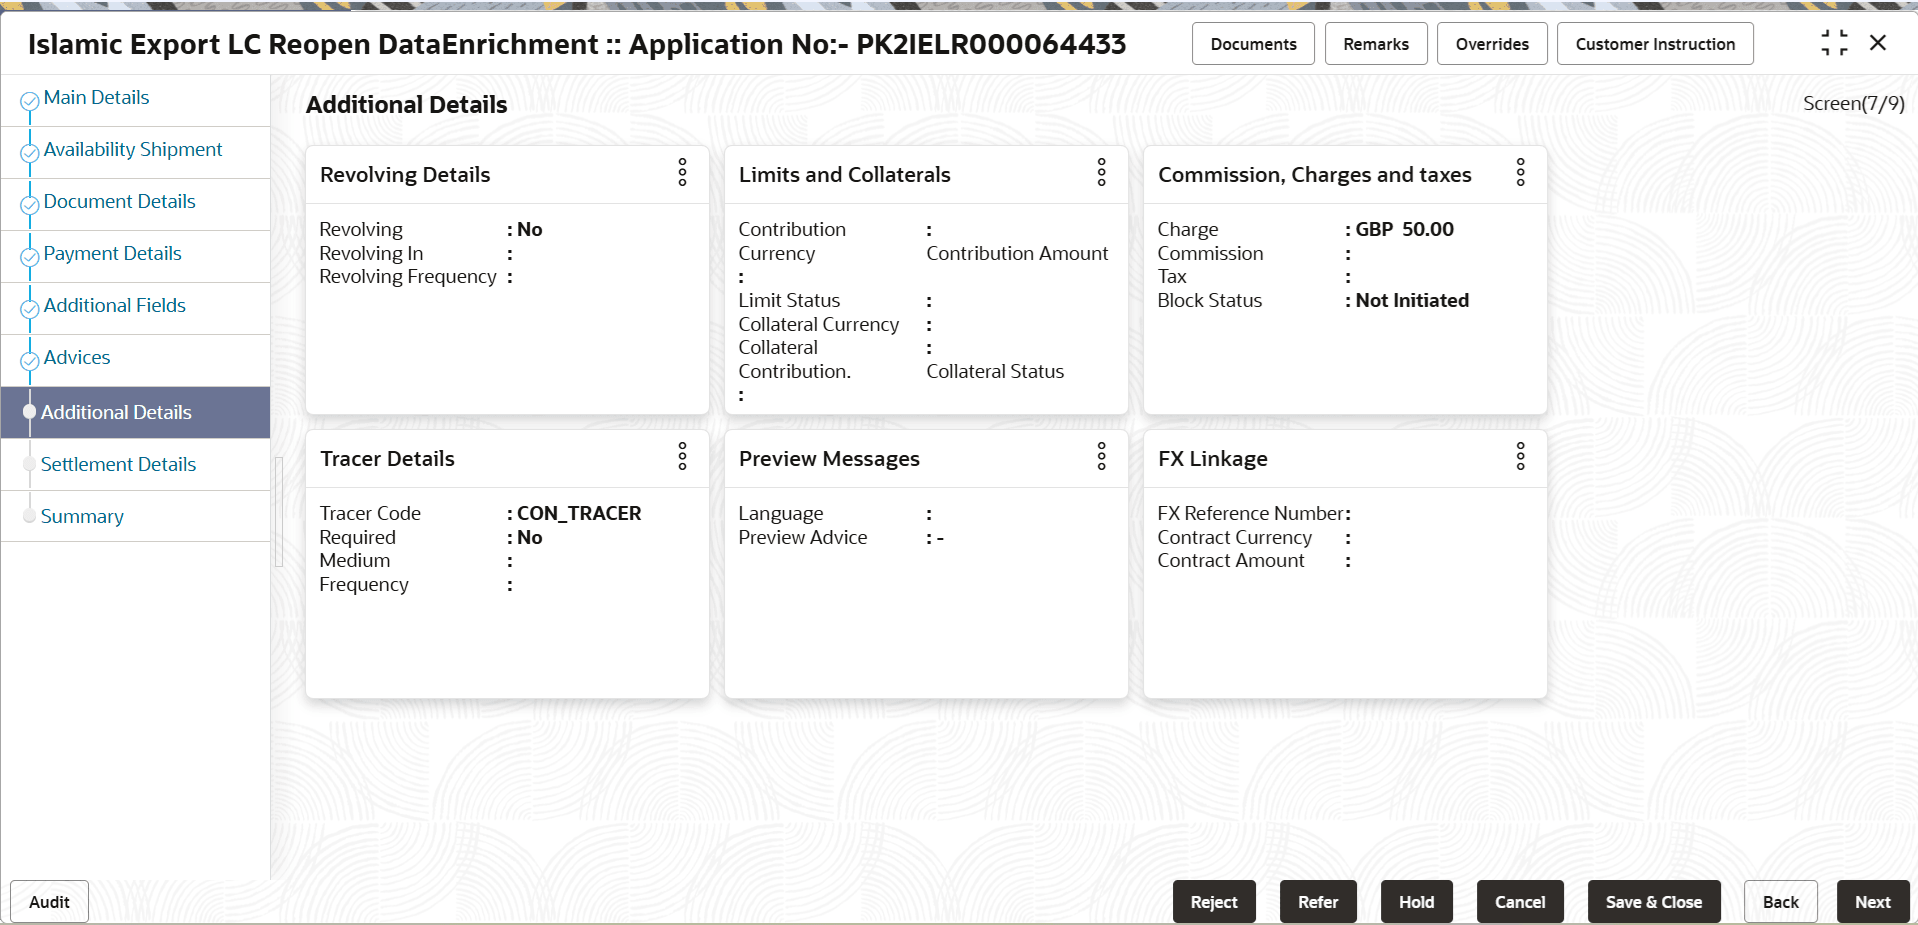Click the Availability Shipment step checkmark icon
Screen dimensions: 1918x925
tap(30, 153)
